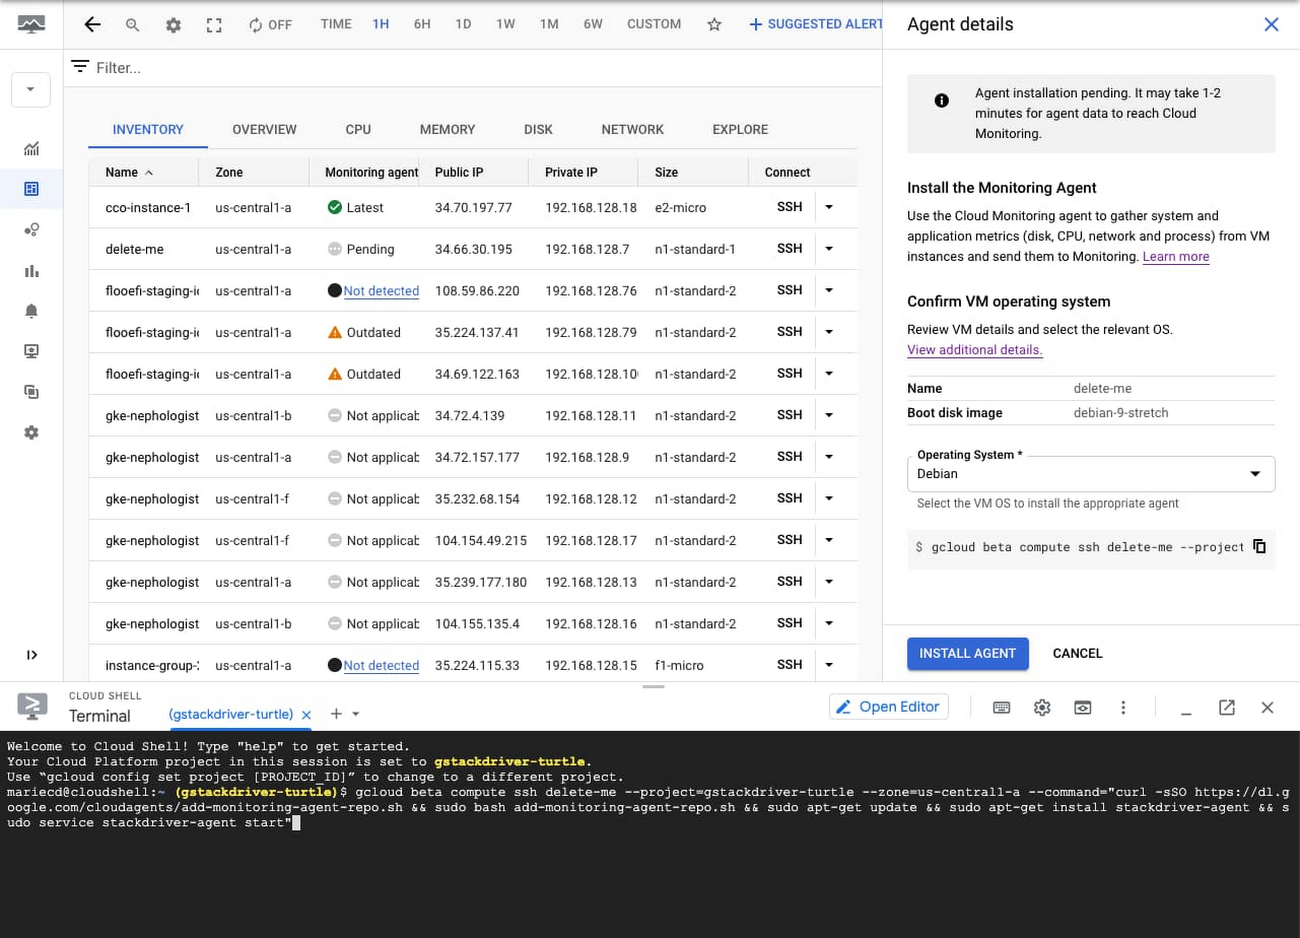This screenshot has width=1300, height=938.
Task: Open Cloud Shell terminal settings gear
Action: pos(1042,707)
